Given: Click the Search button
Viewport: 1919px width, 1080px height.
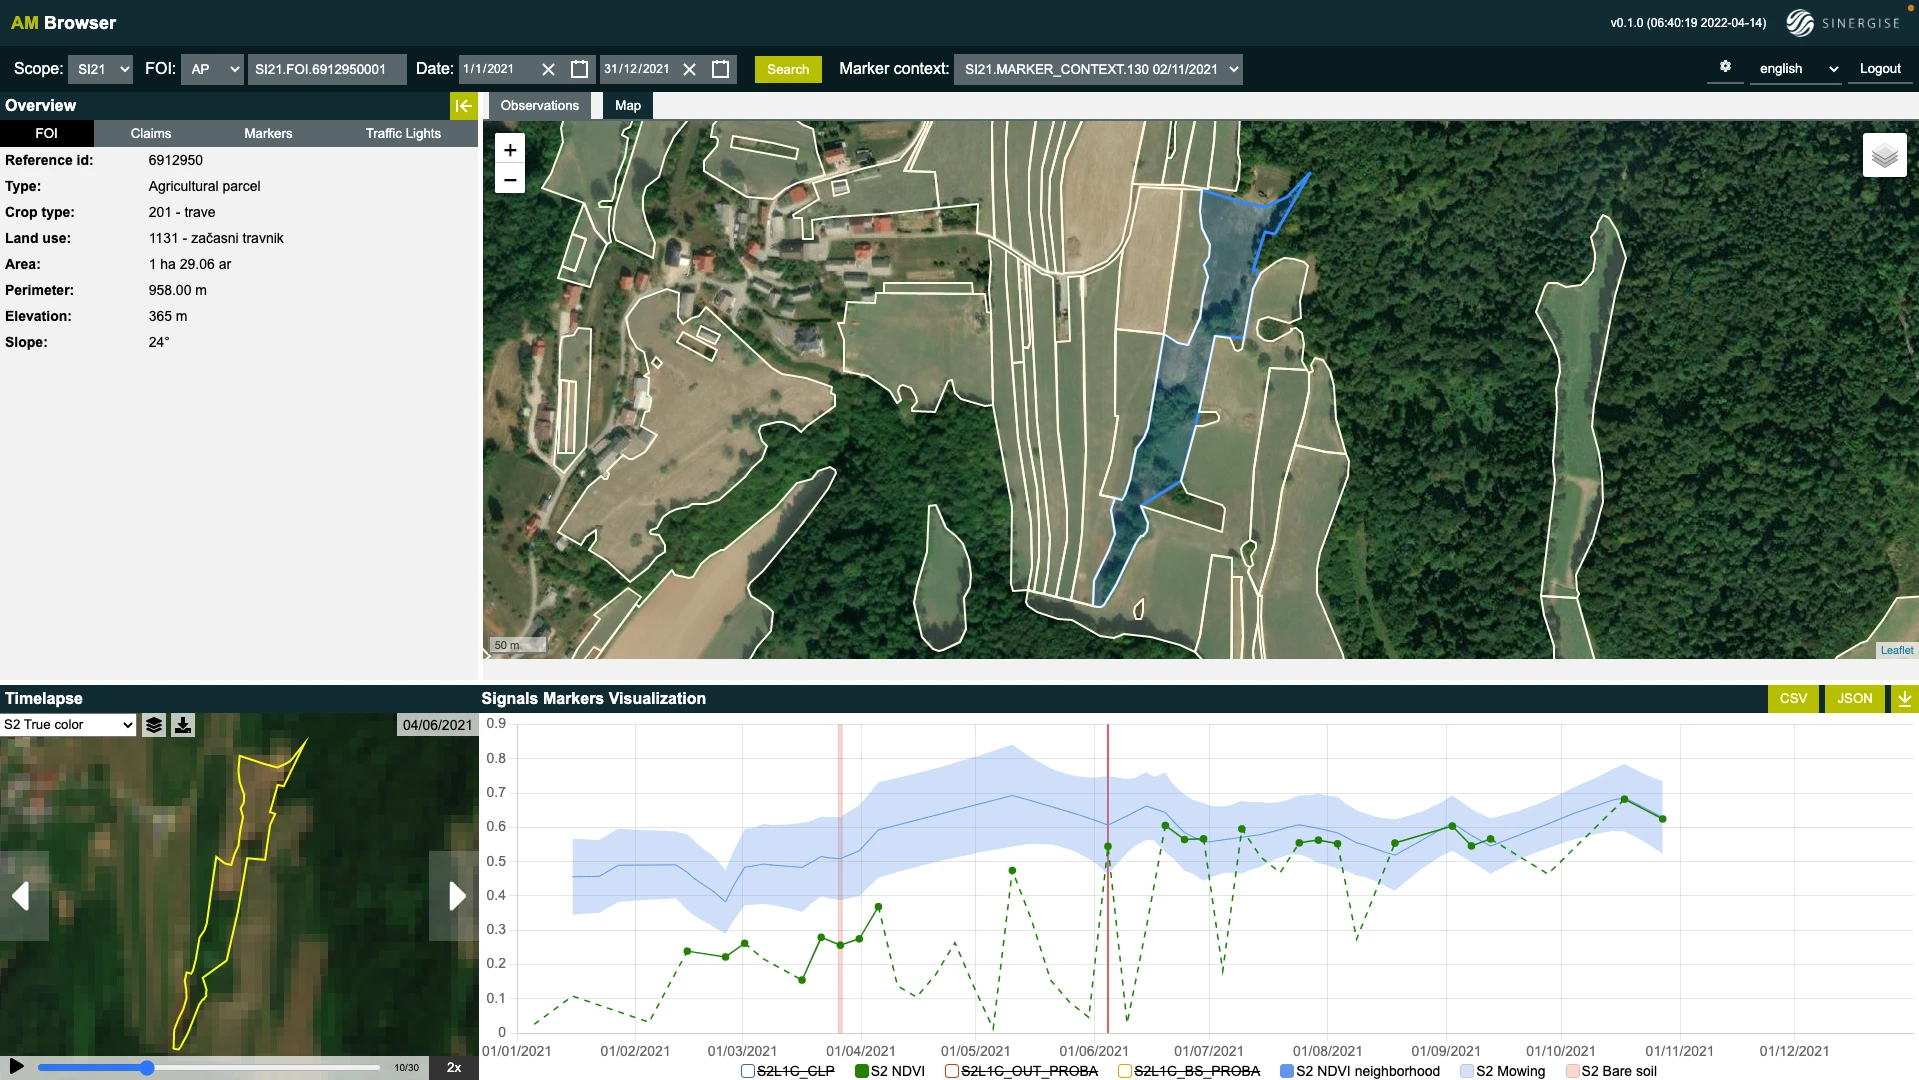Looking at the screenshot, I should [787, 69].
